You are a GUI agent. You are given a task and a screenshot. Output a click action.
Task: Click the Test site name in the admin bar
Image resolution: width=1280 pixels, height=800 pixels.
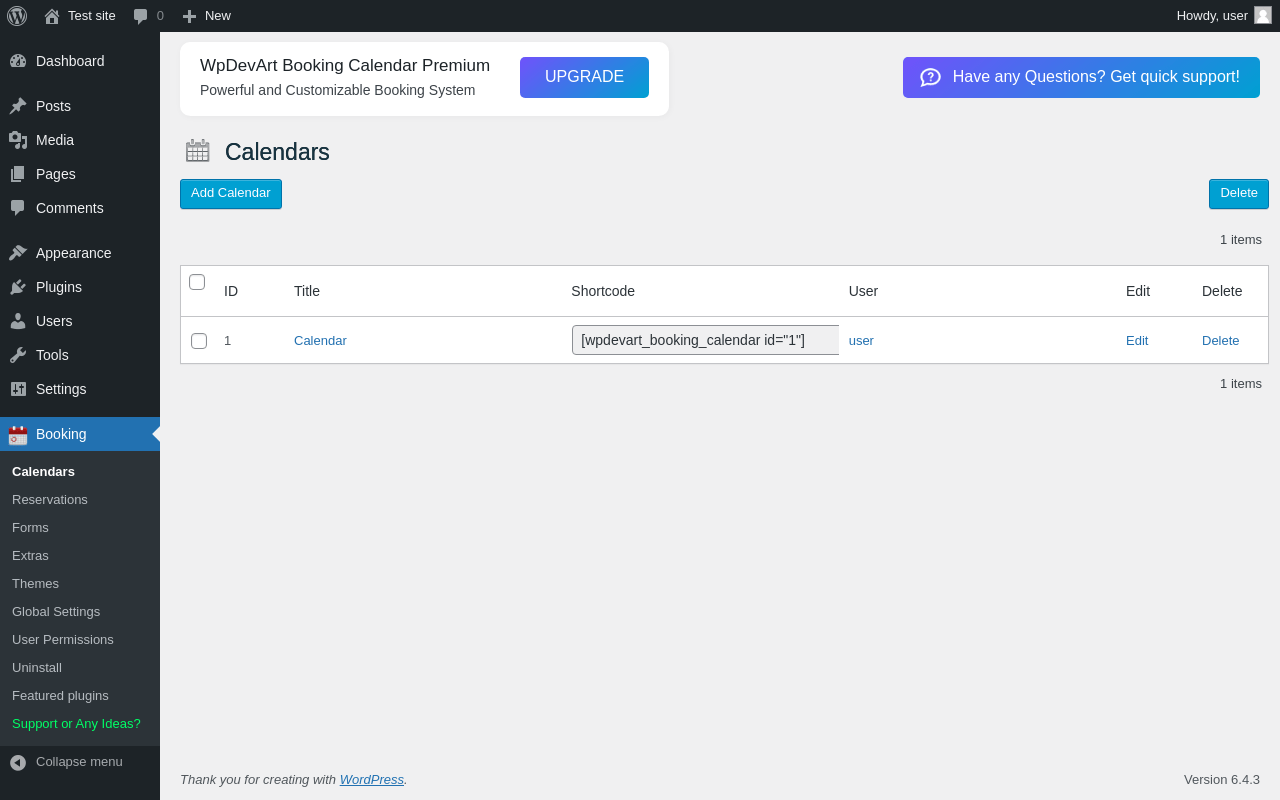click(92, 15)
